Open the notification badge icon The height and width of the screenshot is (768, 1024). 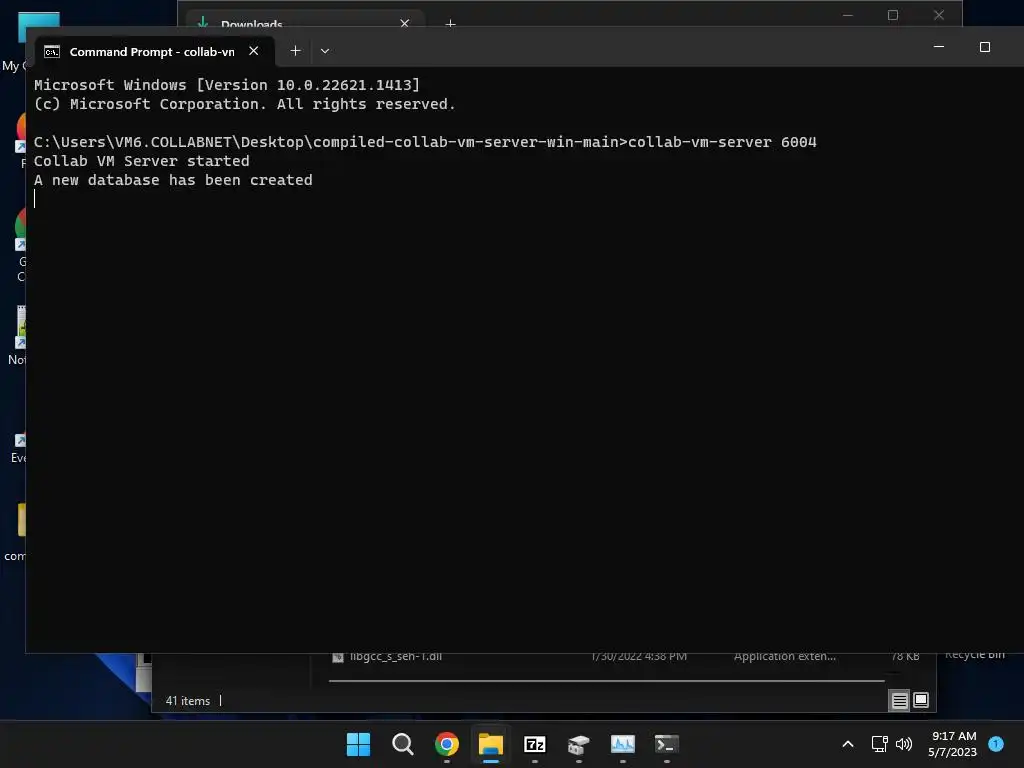click(x=996, y=744)
